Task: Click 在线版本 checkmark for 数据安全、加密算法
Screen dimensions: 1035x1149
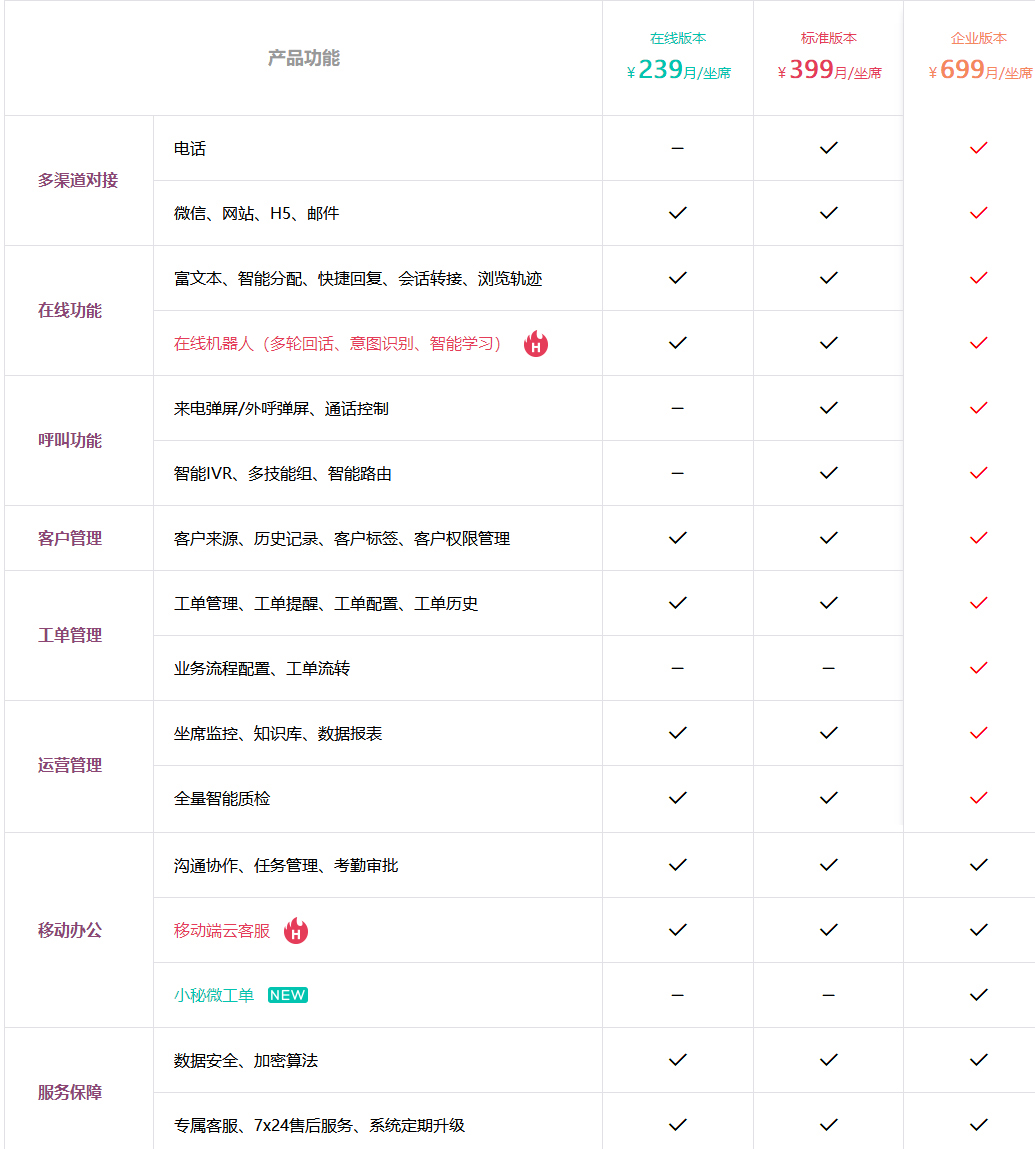Action: pos(677,1060)
